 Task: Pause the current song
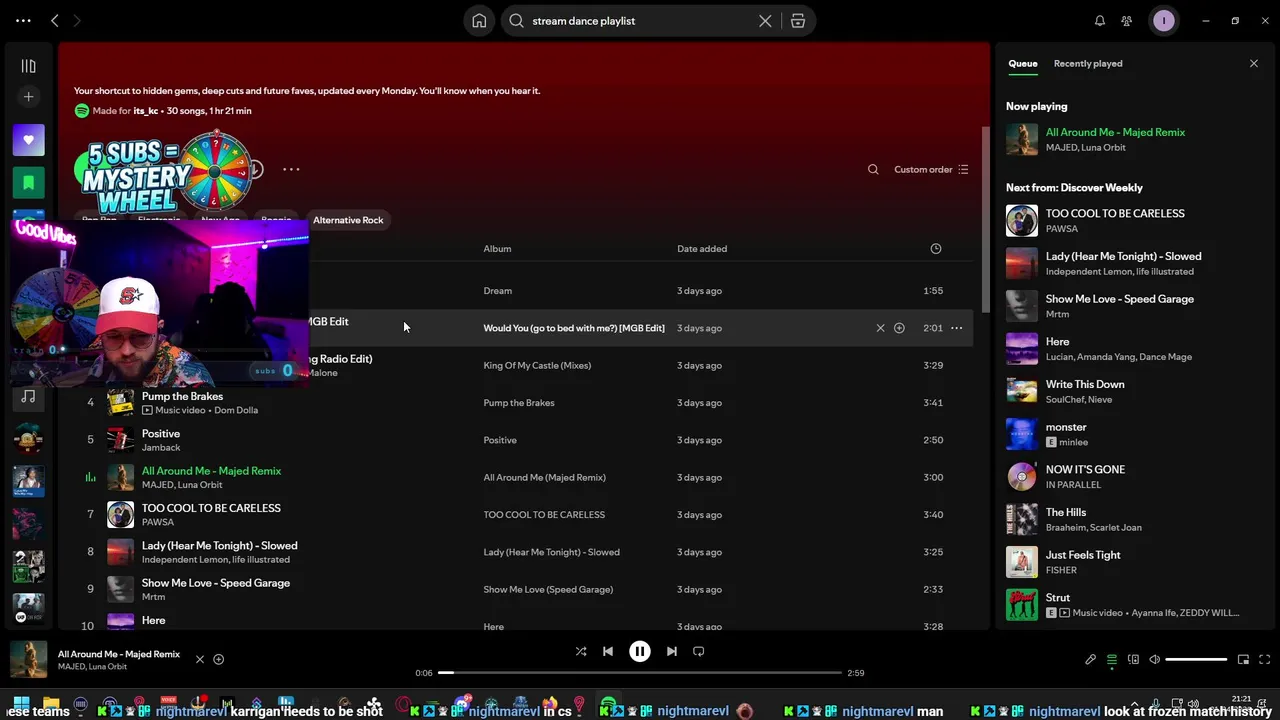coord(640,651)
